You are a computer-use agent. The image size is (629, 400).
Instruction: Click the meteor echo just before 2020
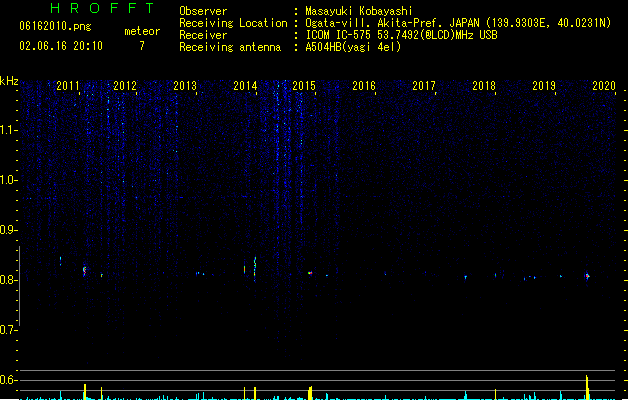[587, 276]
